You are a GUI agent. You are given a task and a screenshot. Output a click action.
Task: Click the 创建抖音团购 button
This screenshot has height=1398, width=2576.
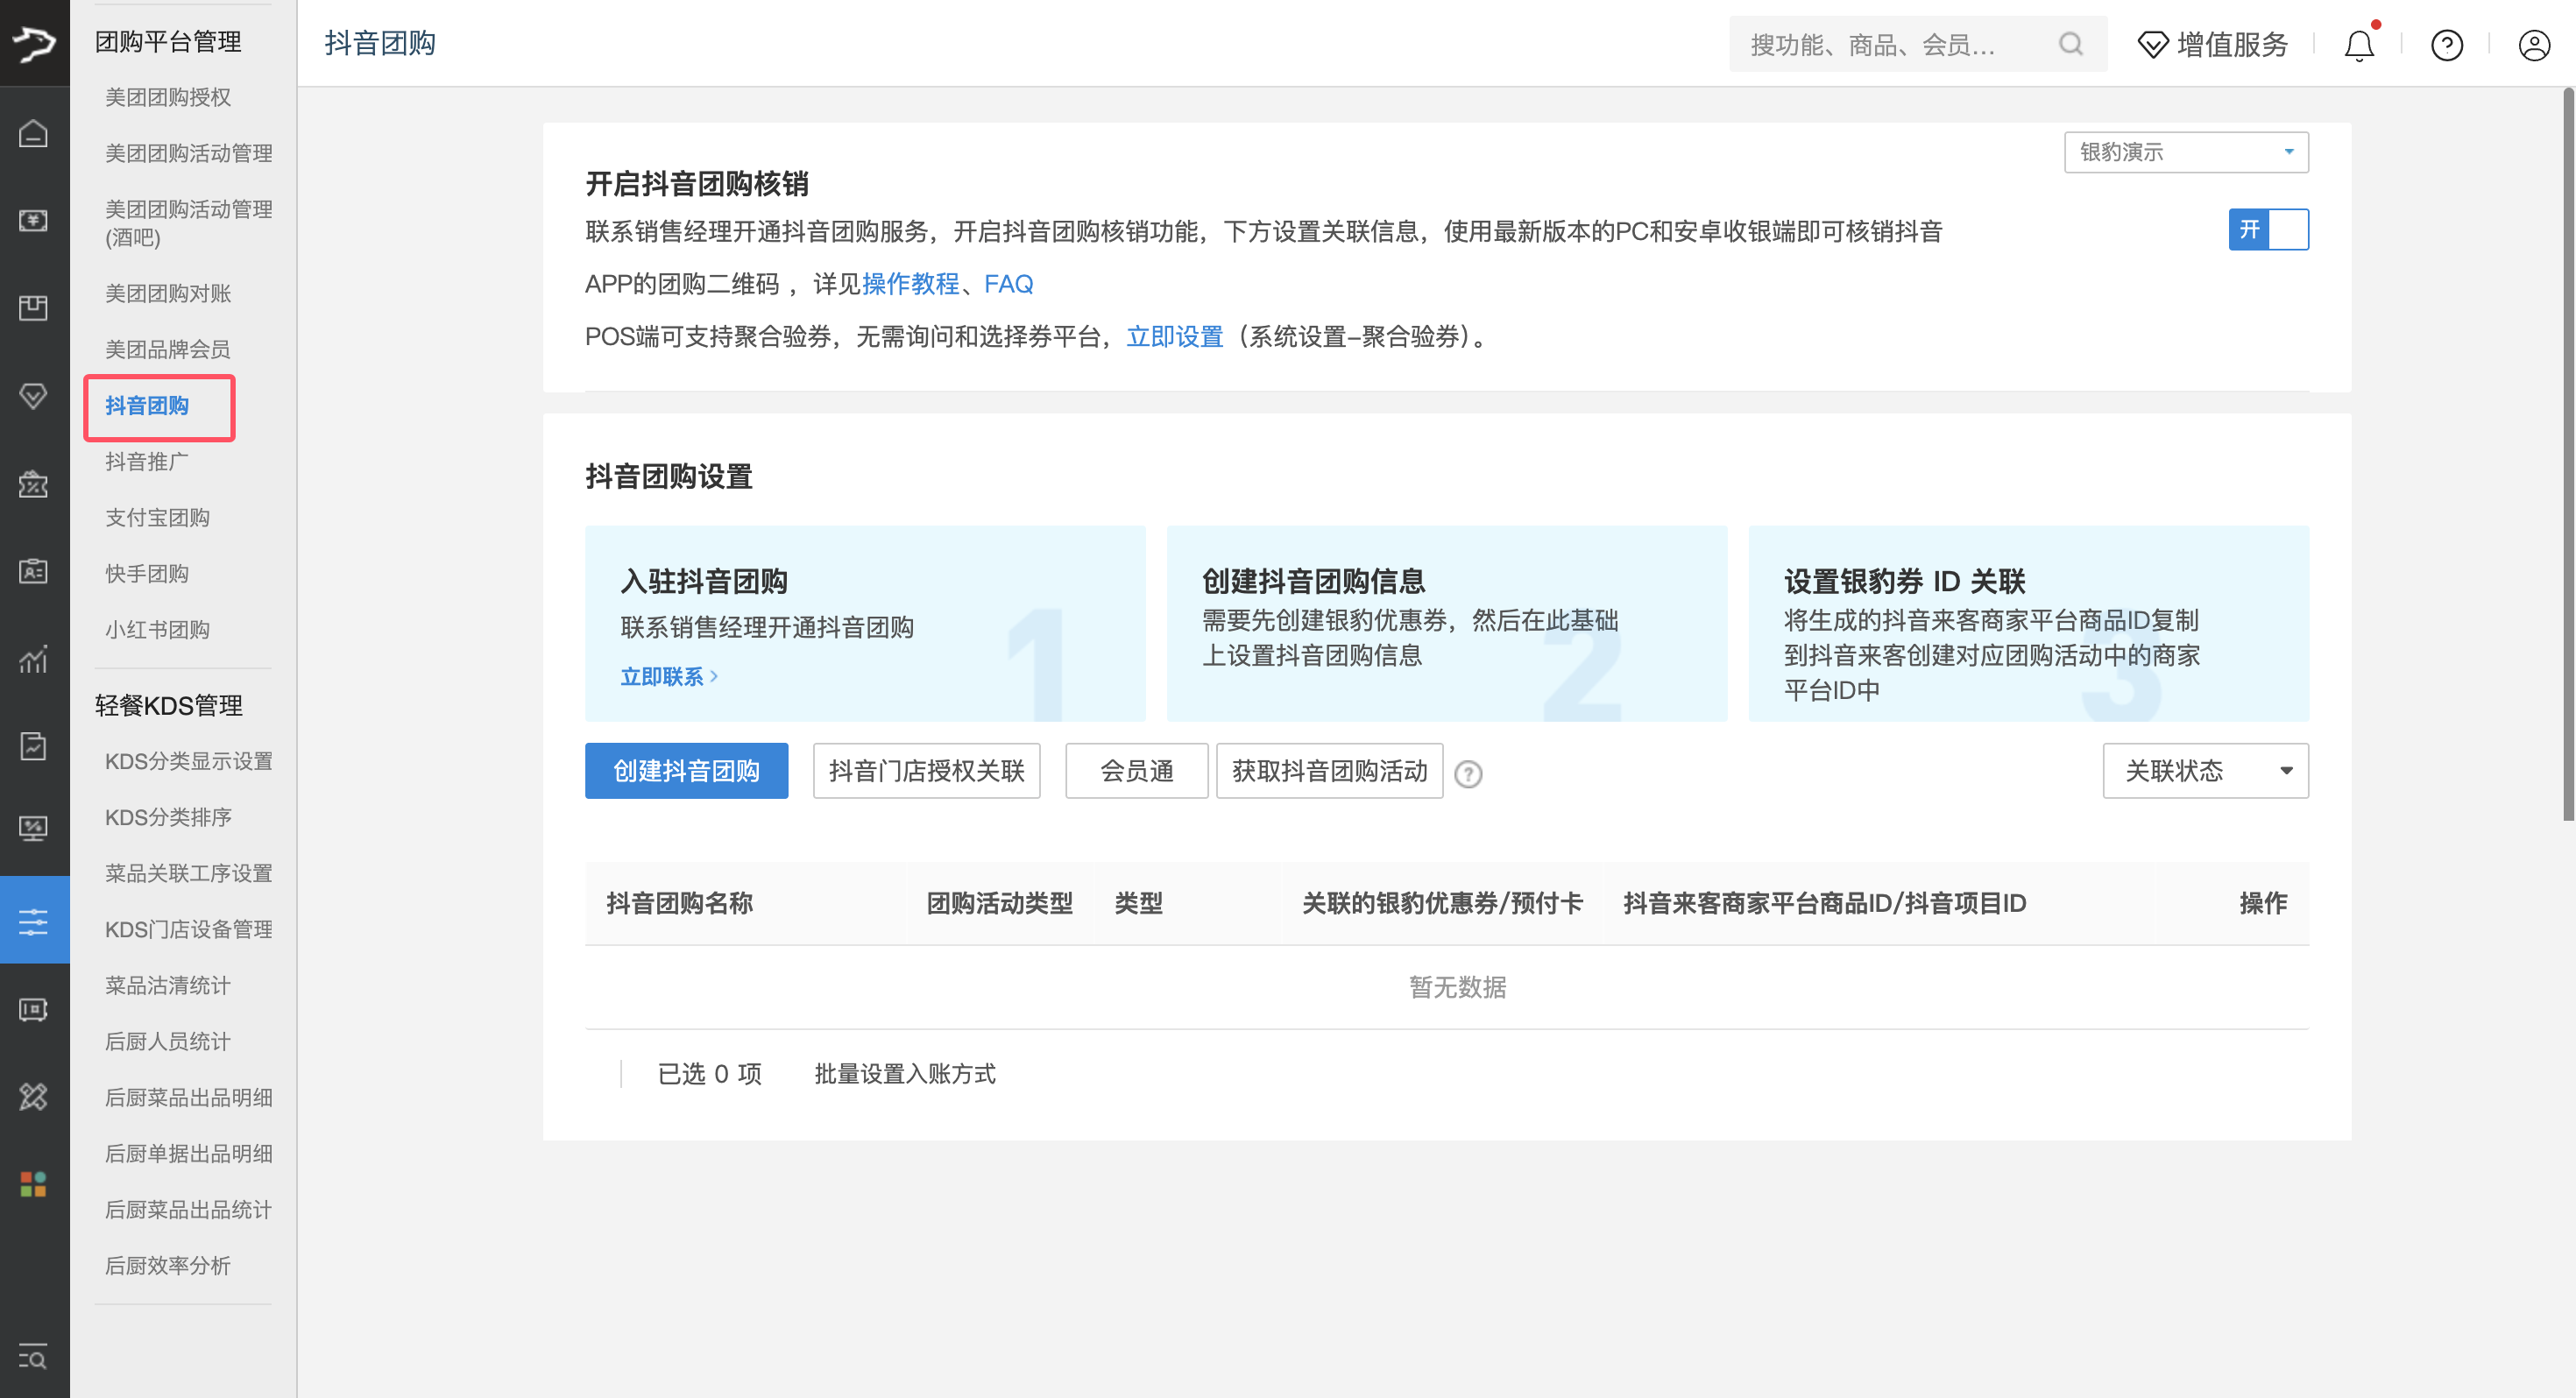point(686,770)
